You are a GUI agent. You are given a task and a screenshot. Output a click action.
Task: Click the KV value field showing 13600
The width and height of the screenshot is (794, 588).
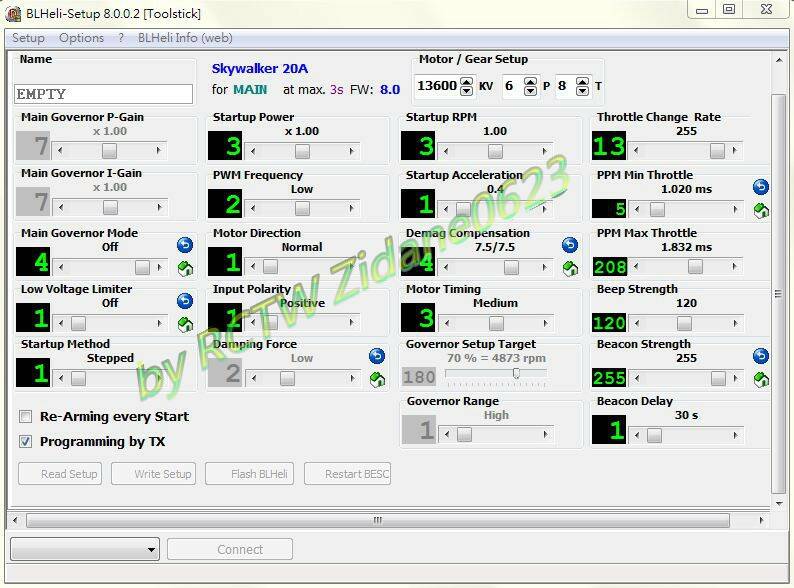point(436,86)
